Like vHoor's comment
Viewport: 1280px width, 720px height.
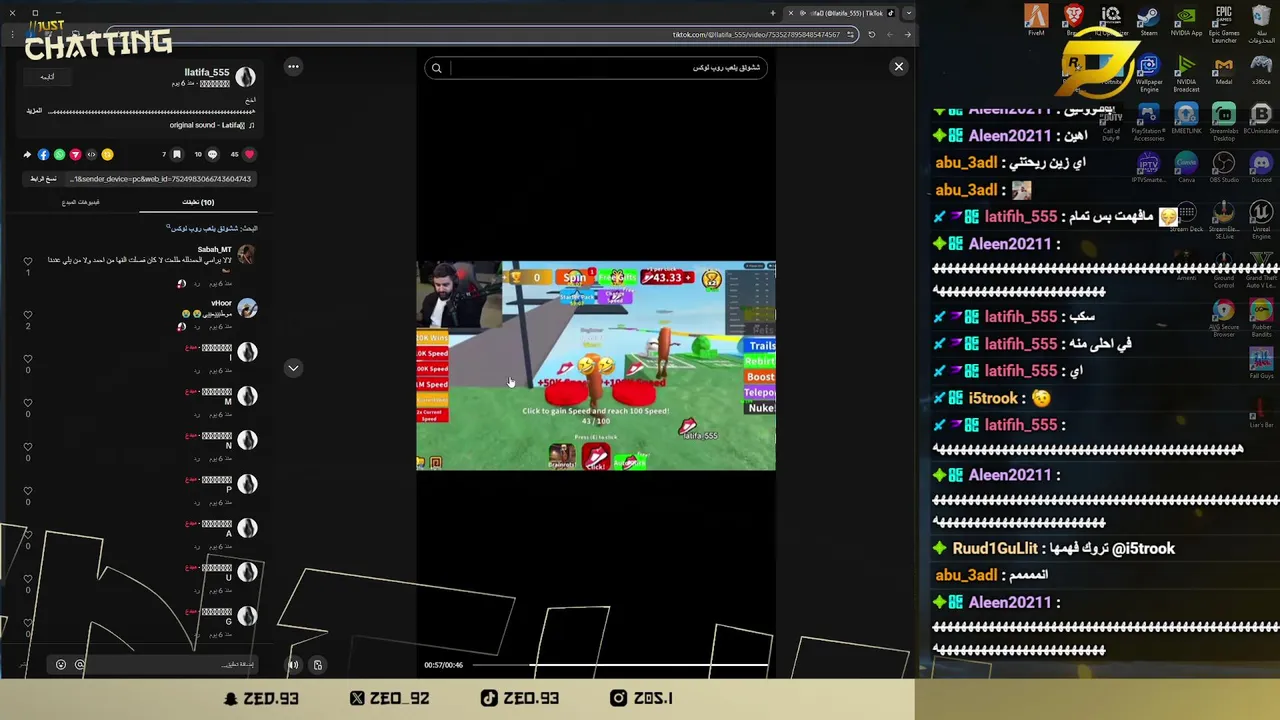pos(28,315)
